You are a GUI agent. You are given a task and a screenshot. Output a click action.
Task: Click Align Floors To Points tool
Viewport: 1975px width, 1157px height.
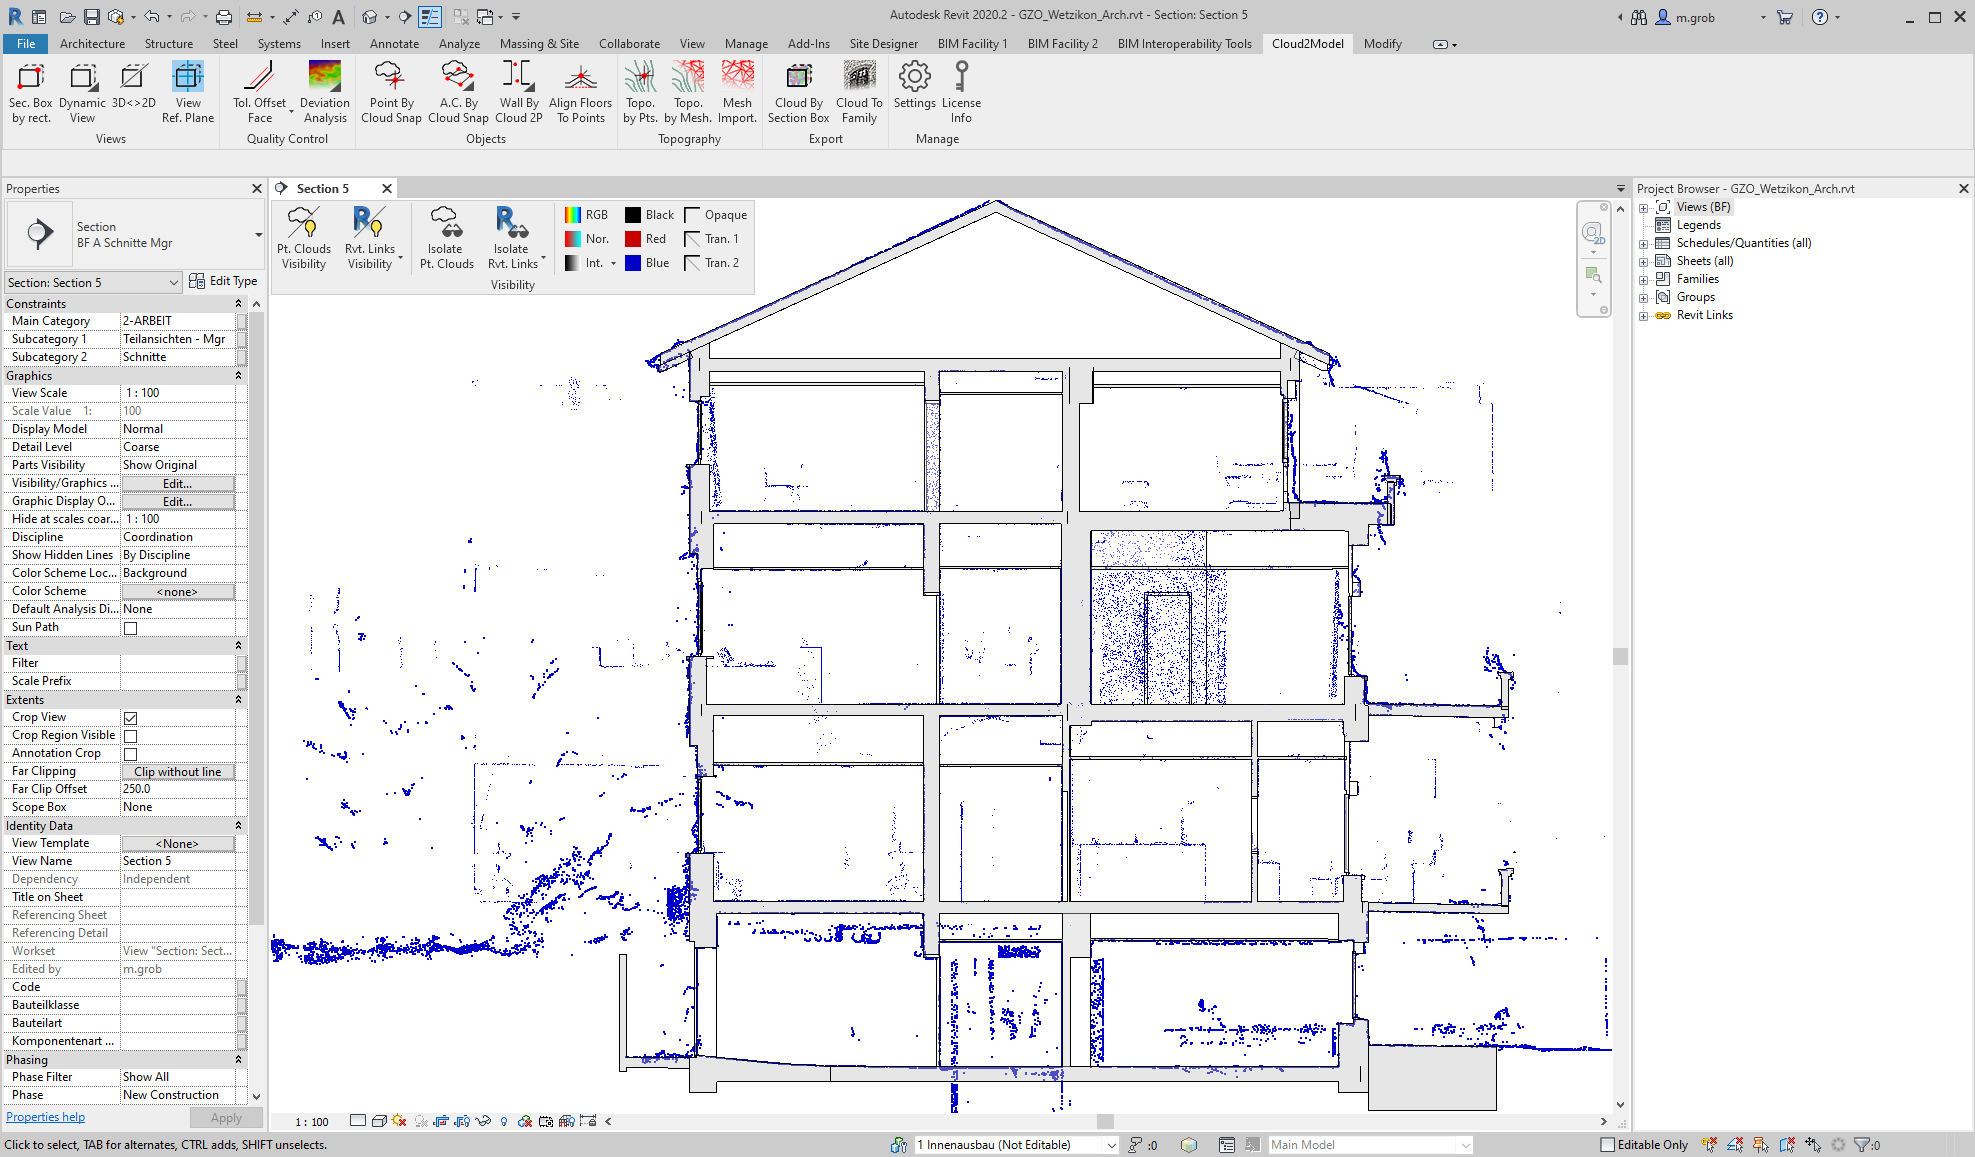point(580,92)
